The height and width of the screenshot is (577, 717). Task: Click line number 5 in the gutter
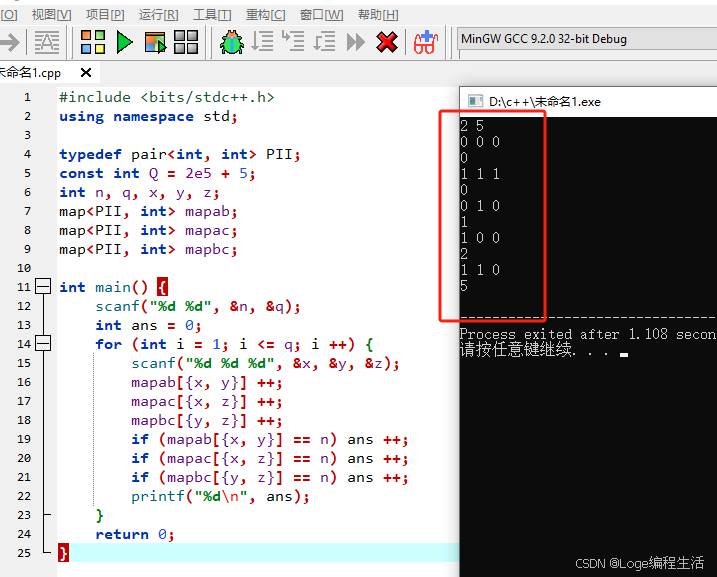(x=27, y=173)
